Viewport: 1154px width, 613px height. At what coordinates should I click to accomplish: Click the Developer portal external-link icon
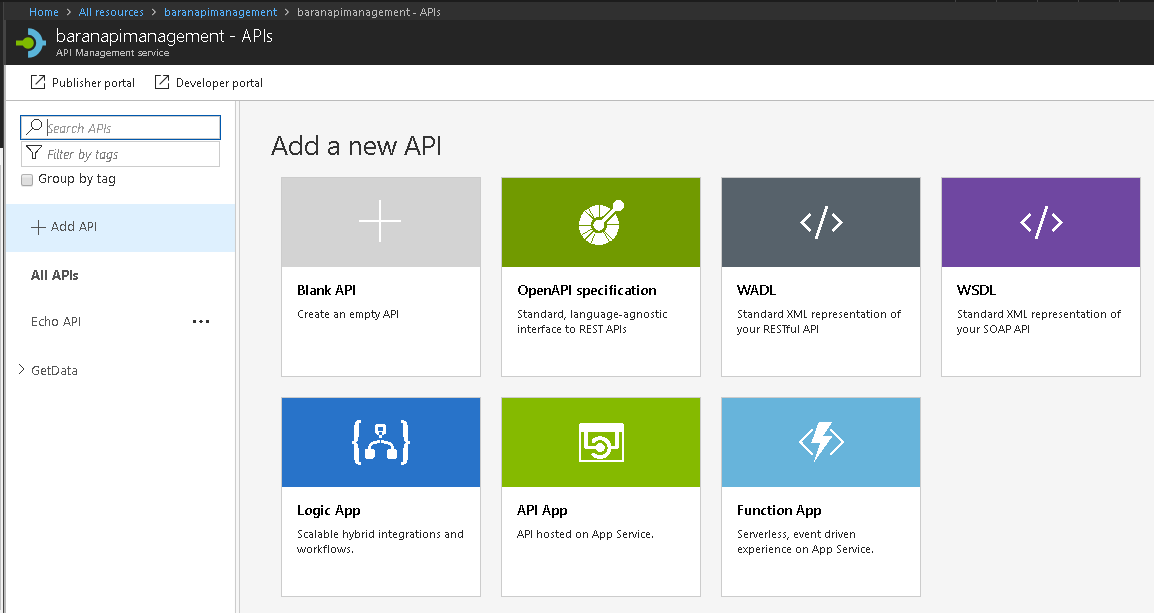tap(162, 82)
